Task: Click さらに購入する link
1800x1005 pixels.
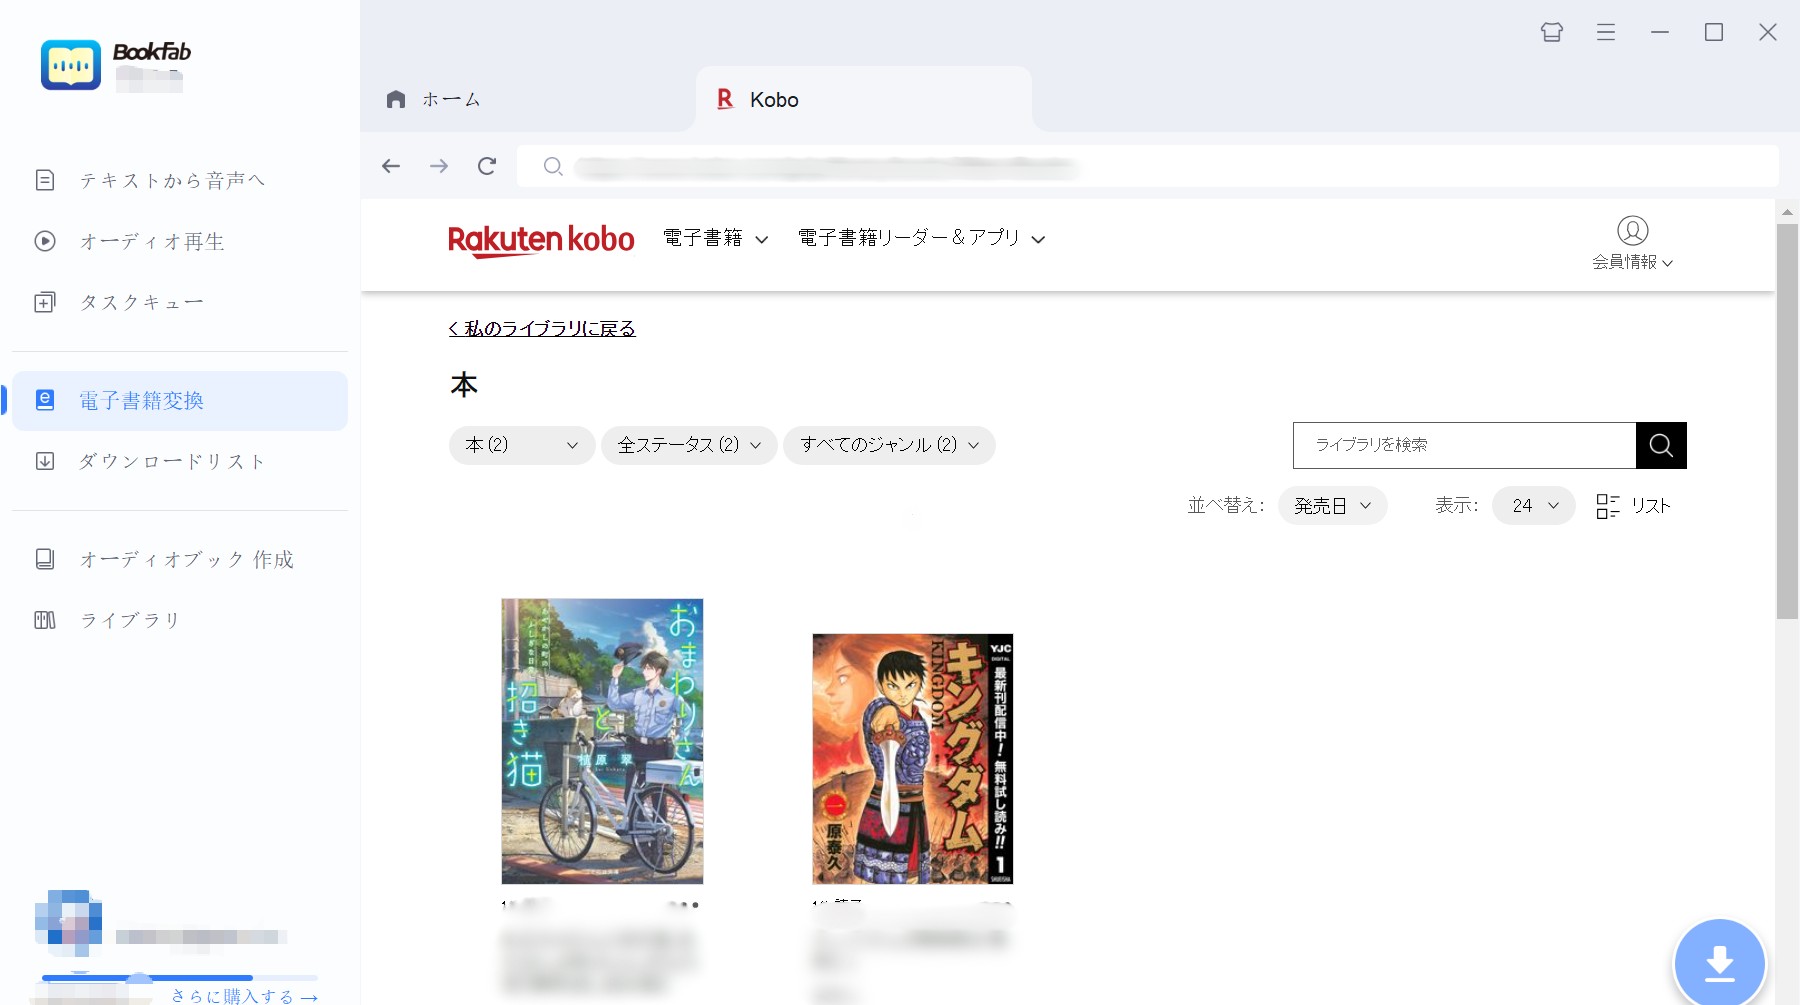Action: pyautogui.click(x=245, y=996)
